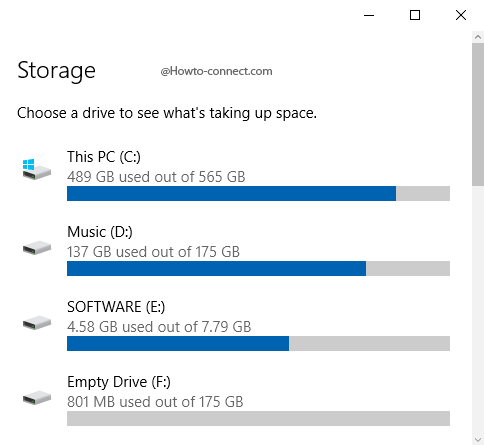The height and width of the screenshot is (445, 484).
Task: Click the This PC (C:) drive icon
Action: click(37, 169)
